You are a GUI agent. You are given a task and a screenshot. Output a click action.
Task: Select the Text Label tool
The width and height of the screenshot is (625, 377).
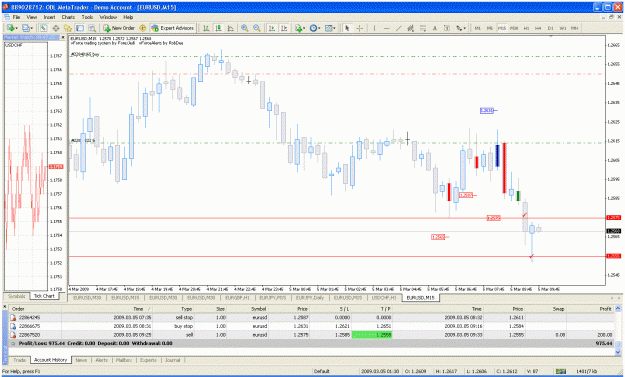click(x=447, y=28)
